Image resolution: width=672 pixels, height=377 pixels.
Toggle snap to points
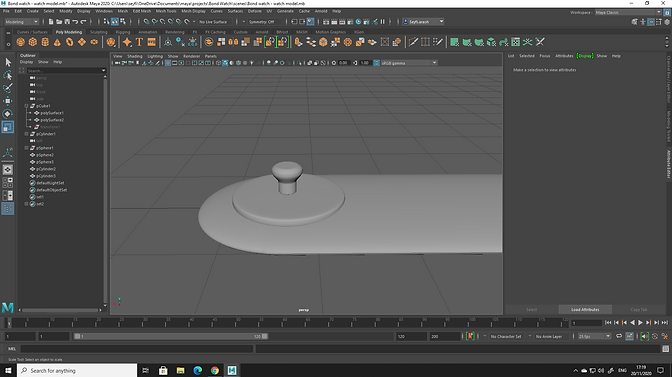point(163,21)
